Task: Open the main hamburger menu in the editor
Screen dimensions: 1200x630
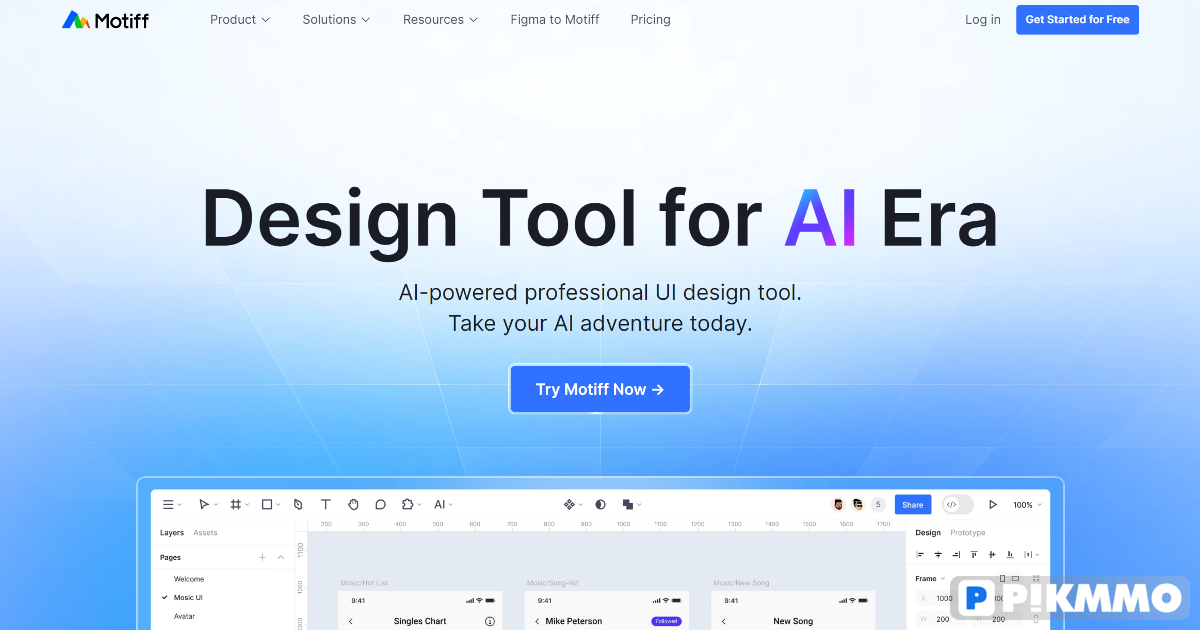Action: 168,505
